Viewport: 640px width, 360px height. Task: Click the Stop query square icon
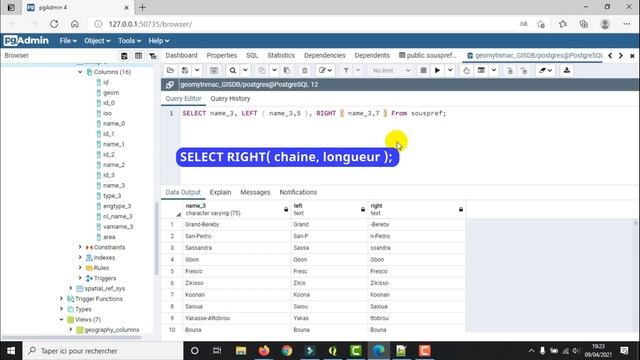[423, 70]
